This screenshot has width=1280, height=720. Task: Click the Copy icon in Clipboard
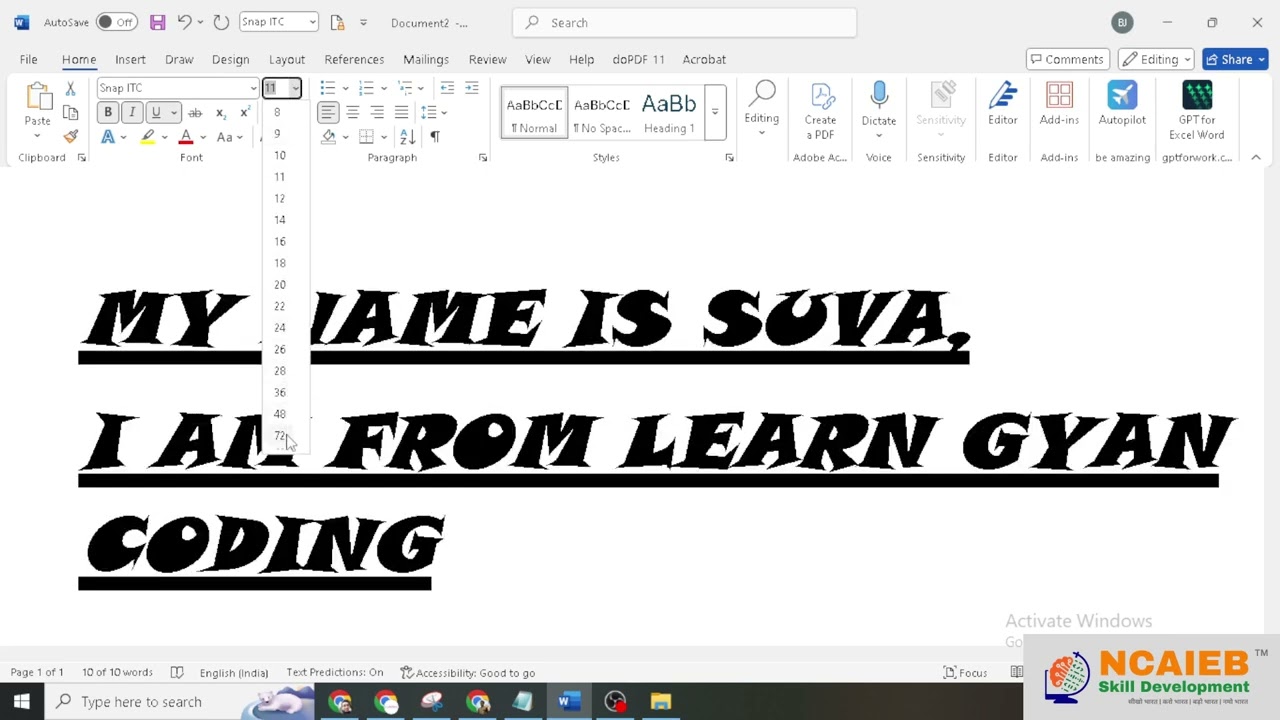[70, 113]
